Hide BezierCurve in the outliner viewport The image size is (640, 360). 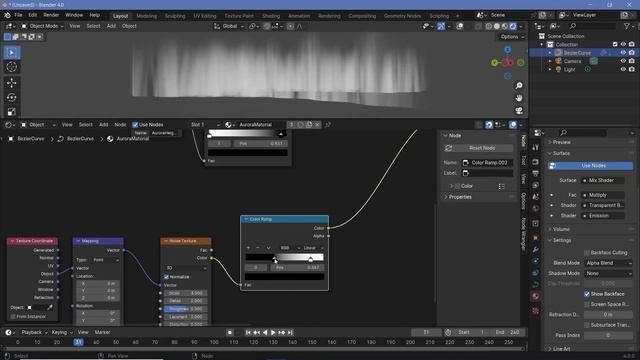pos(623,53)
